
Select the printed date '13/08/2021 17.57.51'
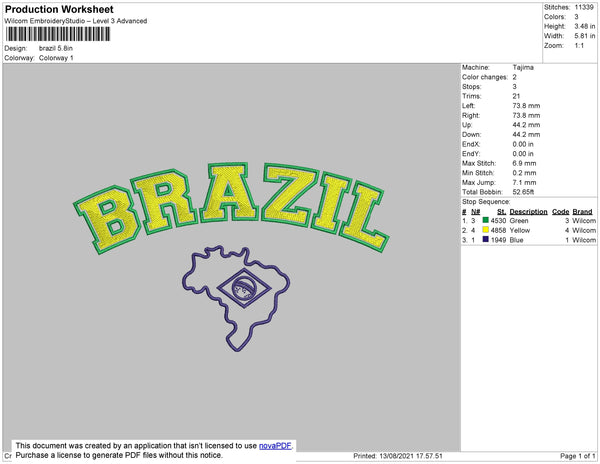click(411, 456)
